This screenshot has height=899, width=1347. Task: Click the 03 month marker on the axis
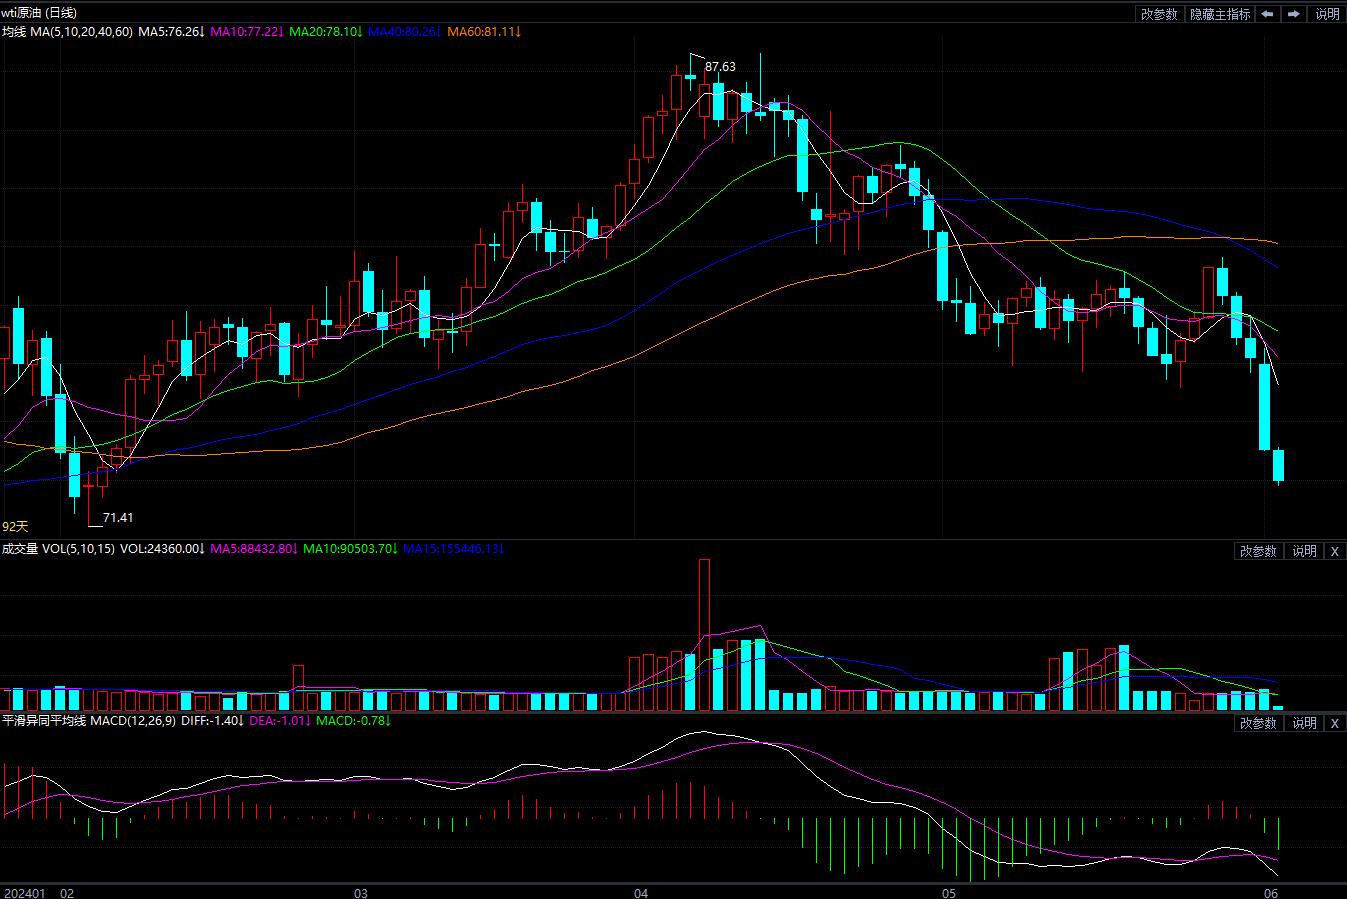[x=362, y=892]
